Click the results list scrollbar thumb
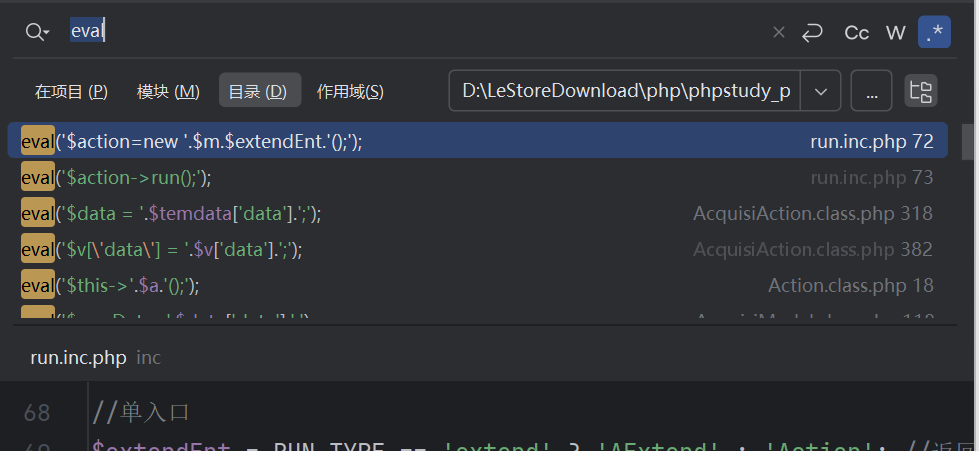Viewport: 979px width, 451px height. coord(968,141)
